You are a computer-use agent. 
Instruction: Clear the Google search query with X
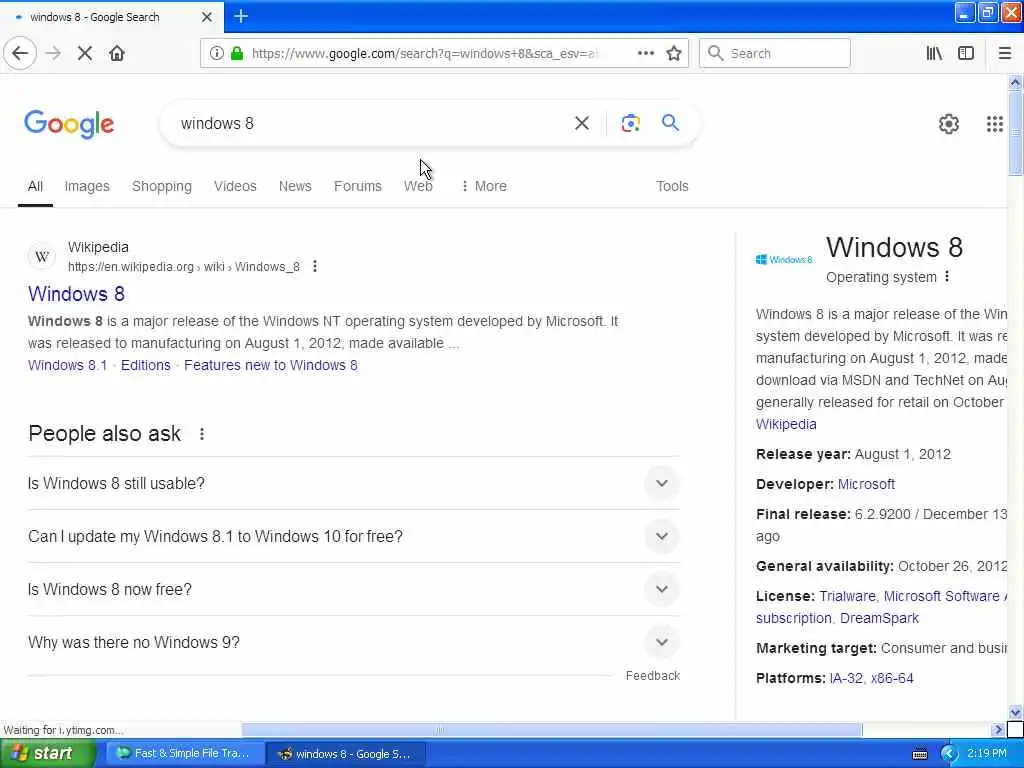click(x=581, y=123)
